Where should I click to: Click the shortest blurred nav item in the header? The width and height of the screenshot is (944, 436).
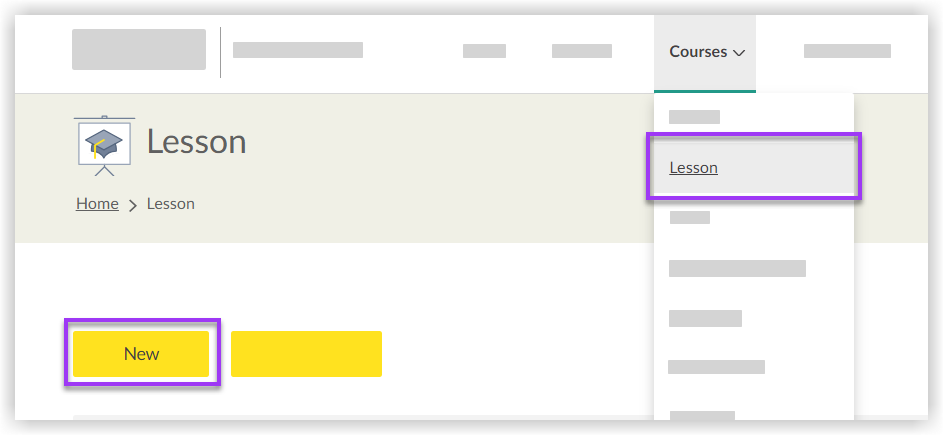click(x=484, y=51)
